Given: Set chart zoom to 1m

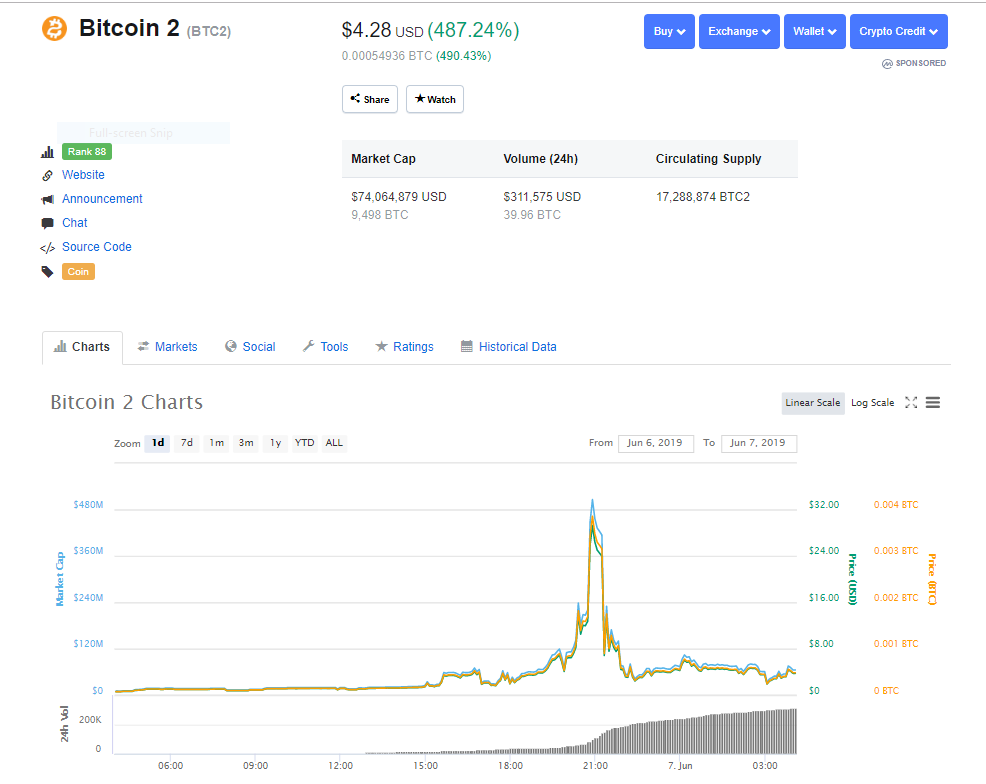Looking at the screenshot, I should coord(216,443).
